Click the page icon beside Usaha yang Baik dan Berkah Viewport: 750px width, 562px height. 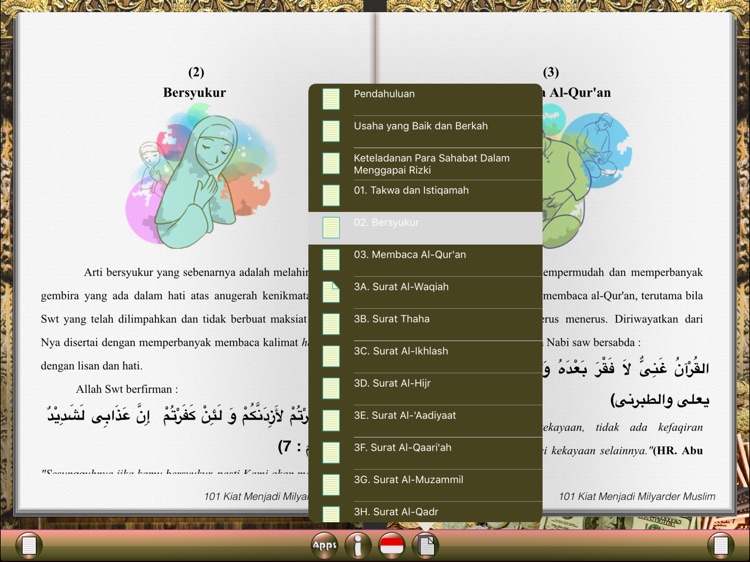pyautogui.click(x=331, y=131)
